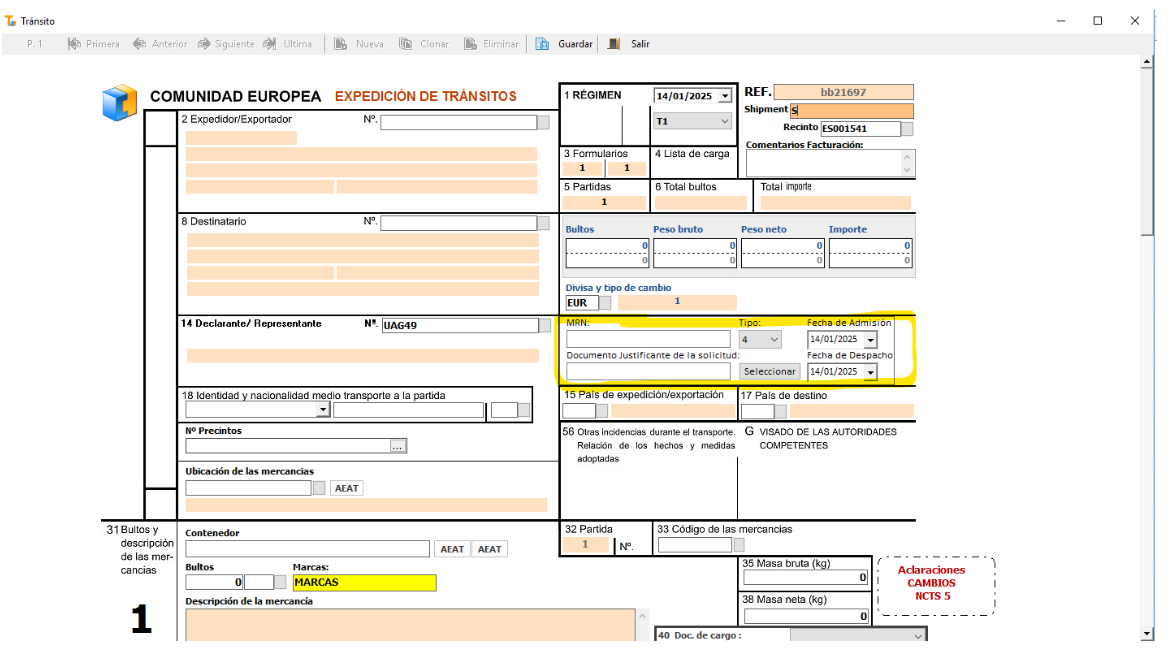Image resolution: width=1176 pixels, height=656 pixels.
Task: Click the Guardar save icon in toolbar
Action: [x=542, y=44]
